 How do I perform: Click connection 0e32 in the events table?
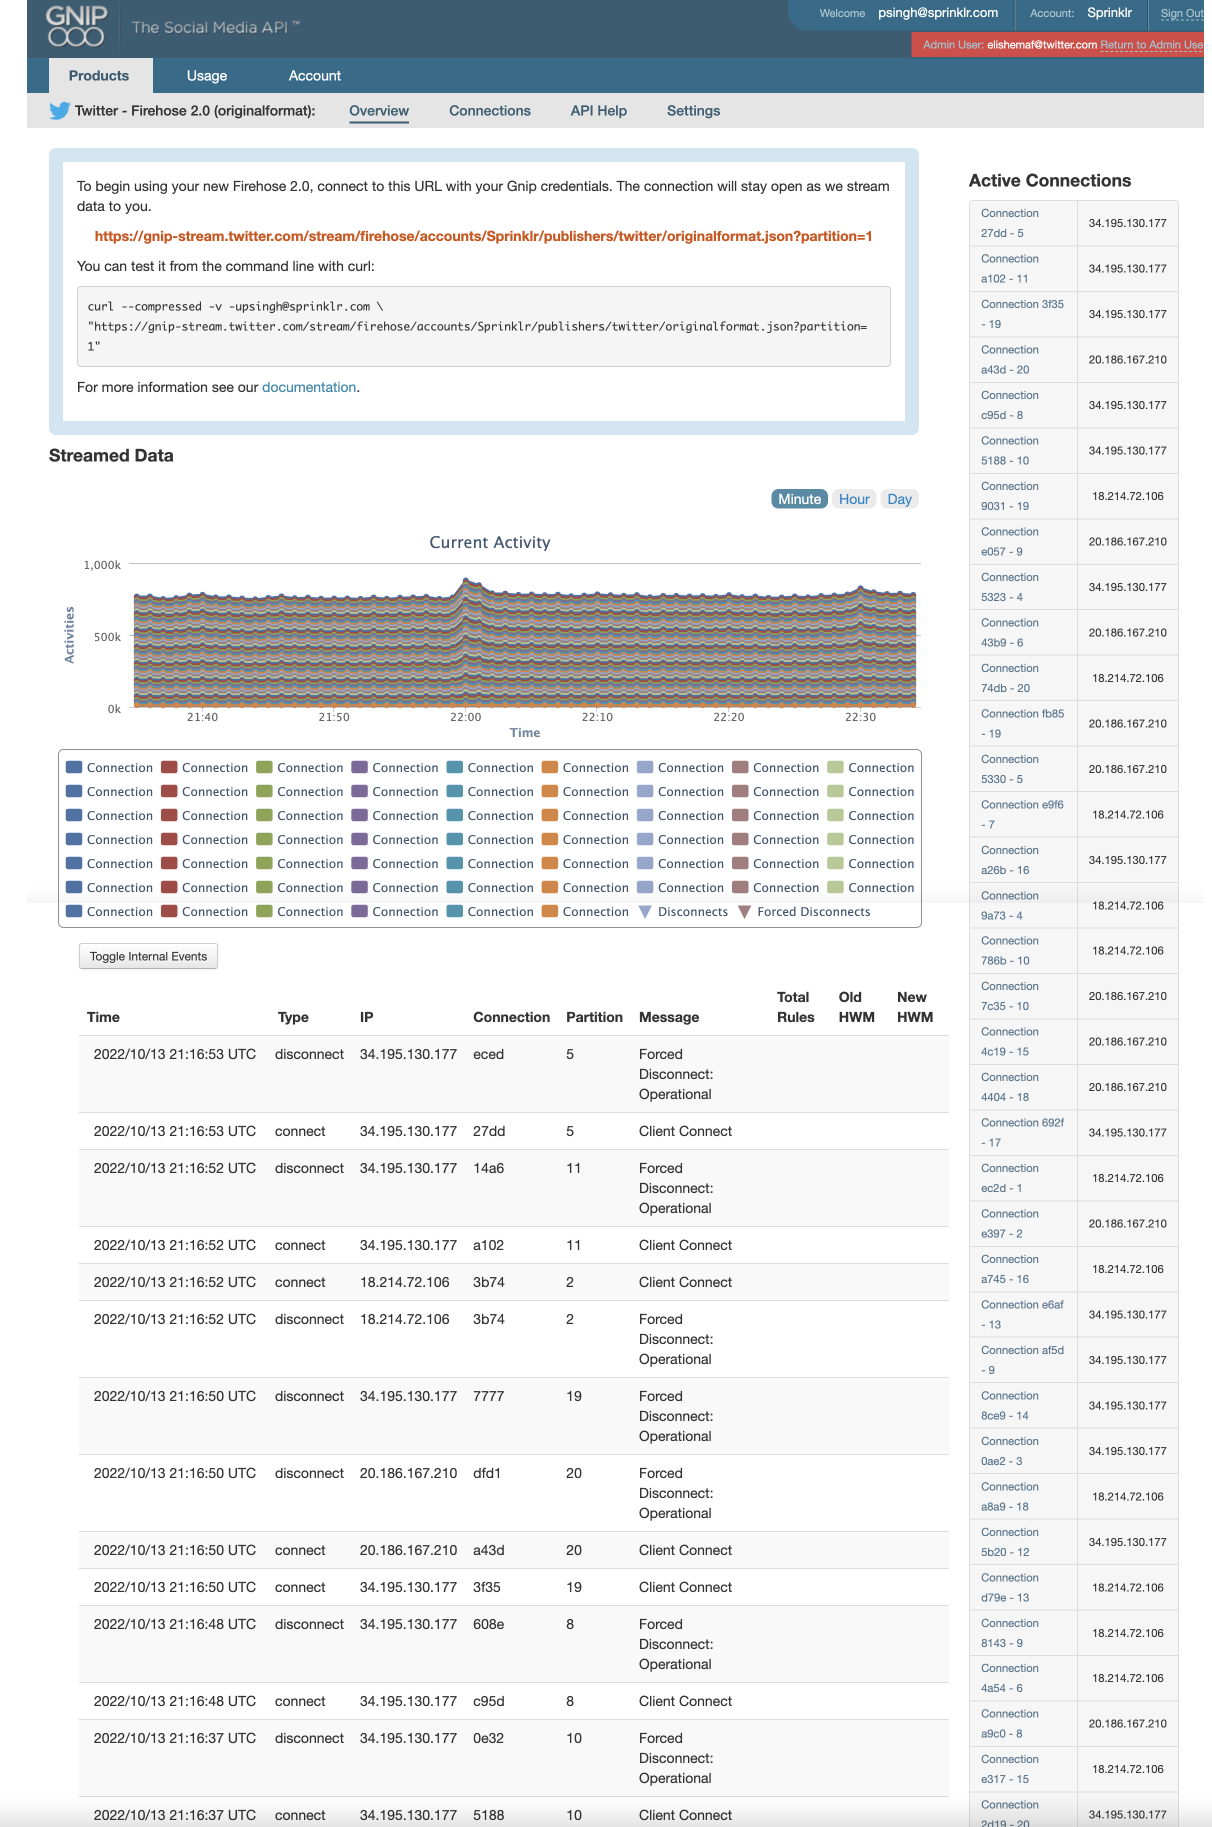pyautogui.click(x=489, y=1739)
